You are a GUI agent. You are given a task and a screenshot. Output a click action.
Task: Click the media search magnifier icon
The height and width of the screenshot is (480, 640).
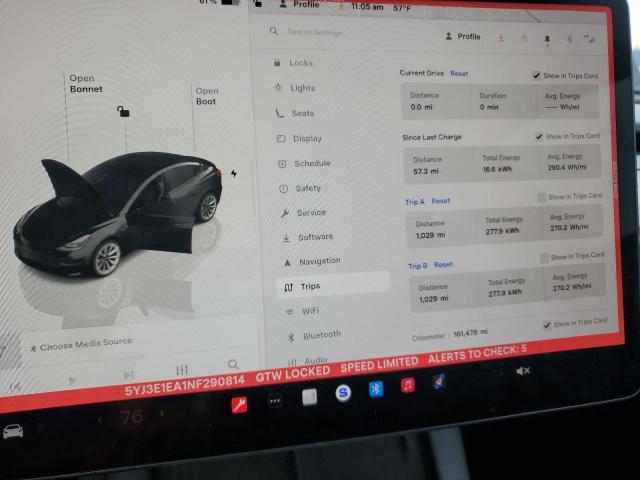[x=233, y=364]
